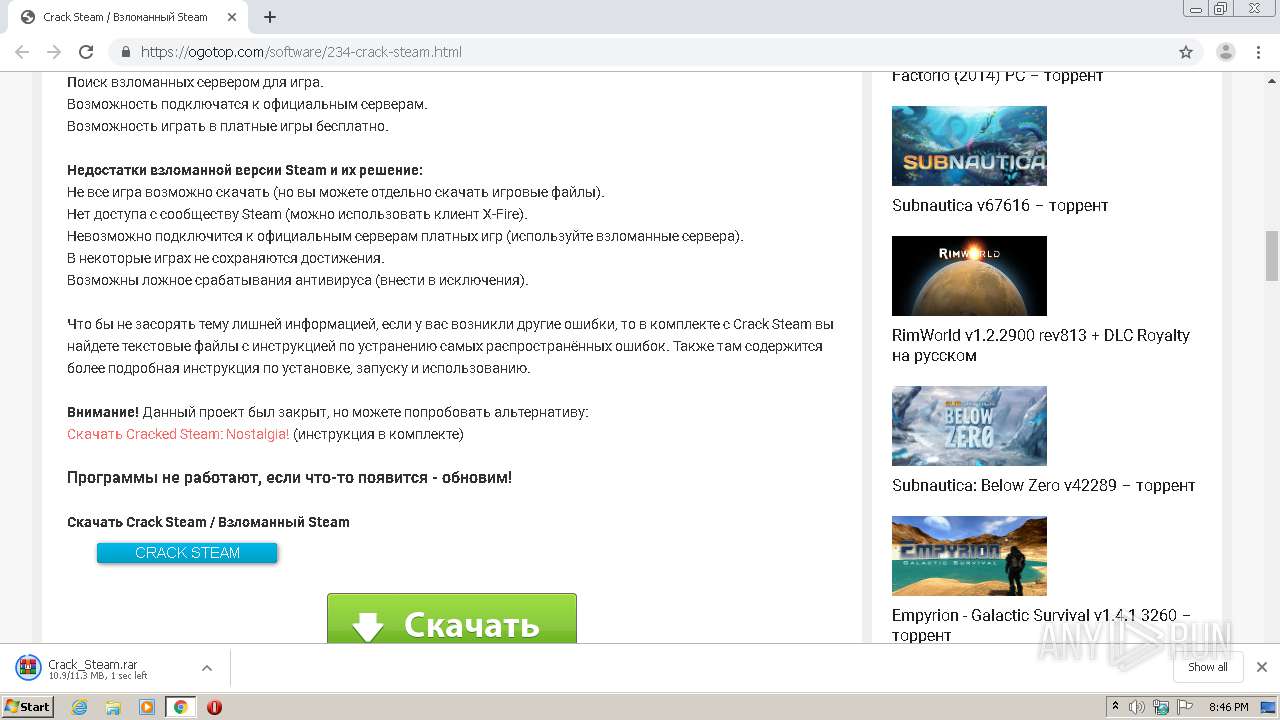
Task: Open the Скачать Cracked Steam: Nostalgia! link
Action: point(178,434)
